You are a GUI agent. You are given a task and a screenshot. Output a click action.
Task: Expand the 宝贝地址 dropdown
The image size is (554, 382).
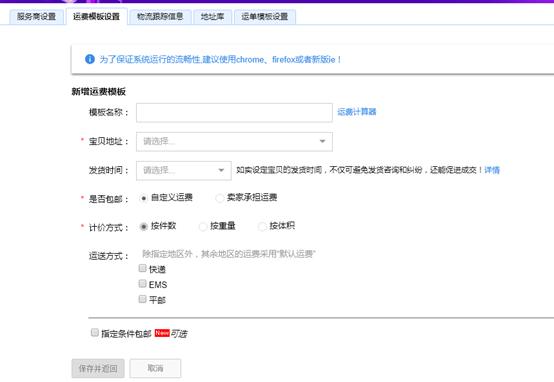point(234,141)
